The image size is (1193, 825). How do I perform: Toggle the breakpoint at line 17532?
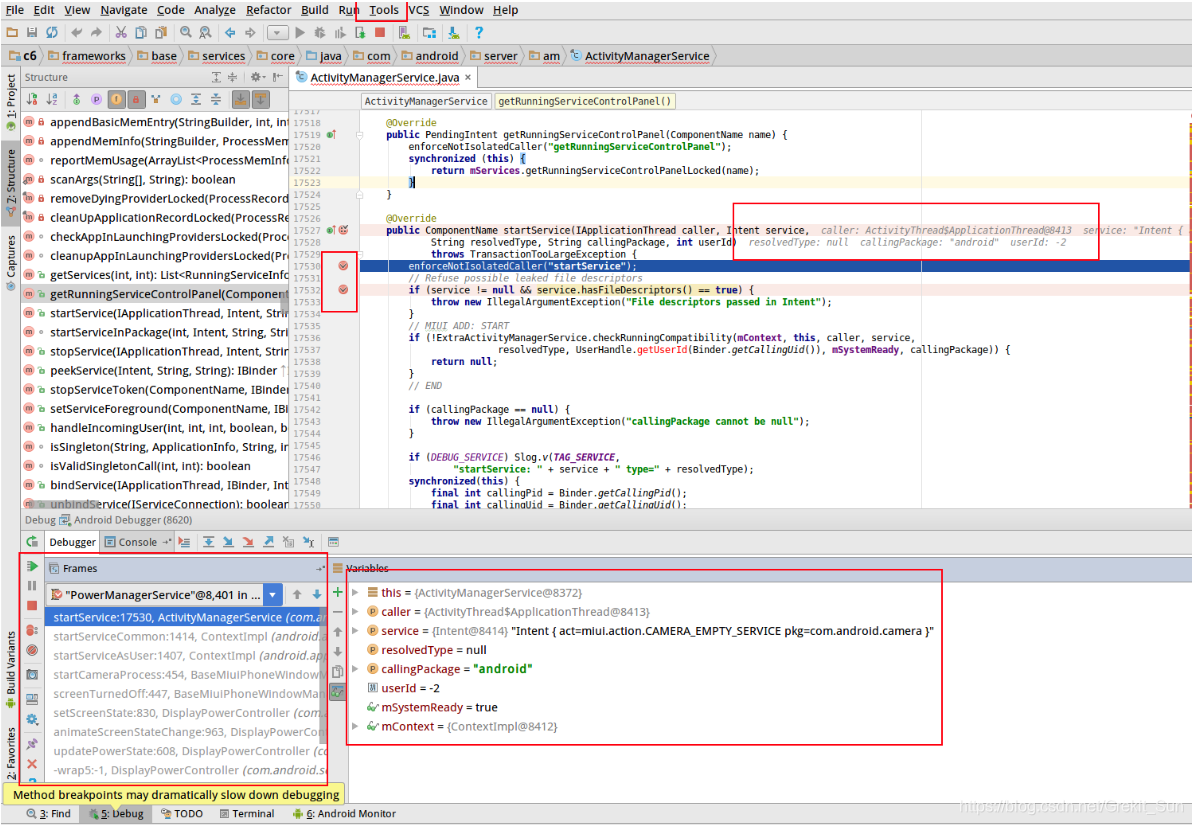343,289
